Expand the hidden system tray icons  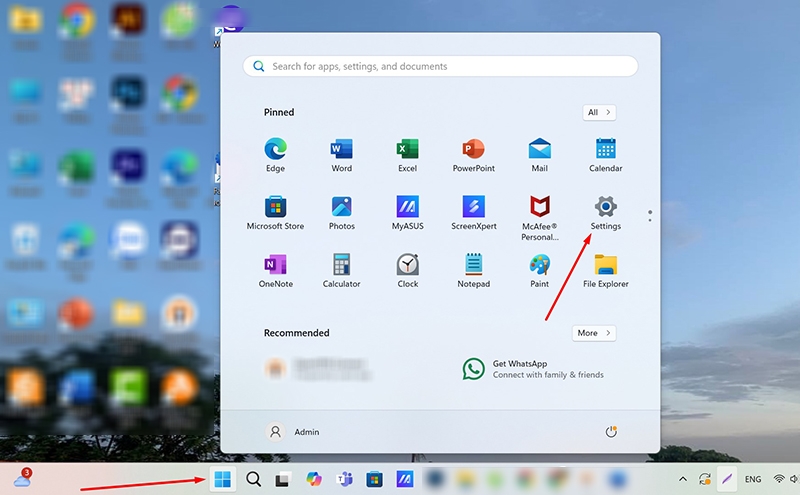(x=683, y=479)
